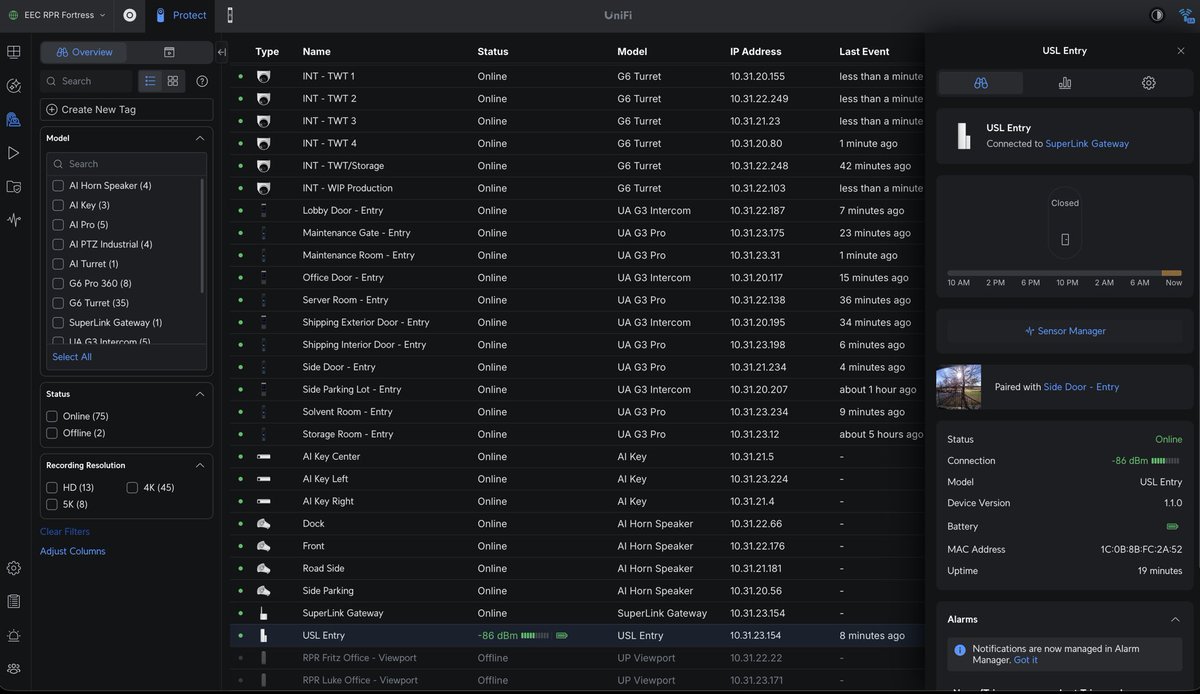Open the Sensor Manager button

(x=1065, y=331)
